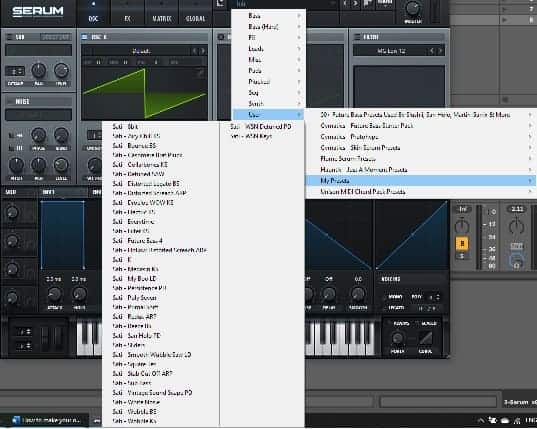The height and width of the screenshot is (429, 537).
Task: Click the bottom macro knob at far left
Action: 12,297
